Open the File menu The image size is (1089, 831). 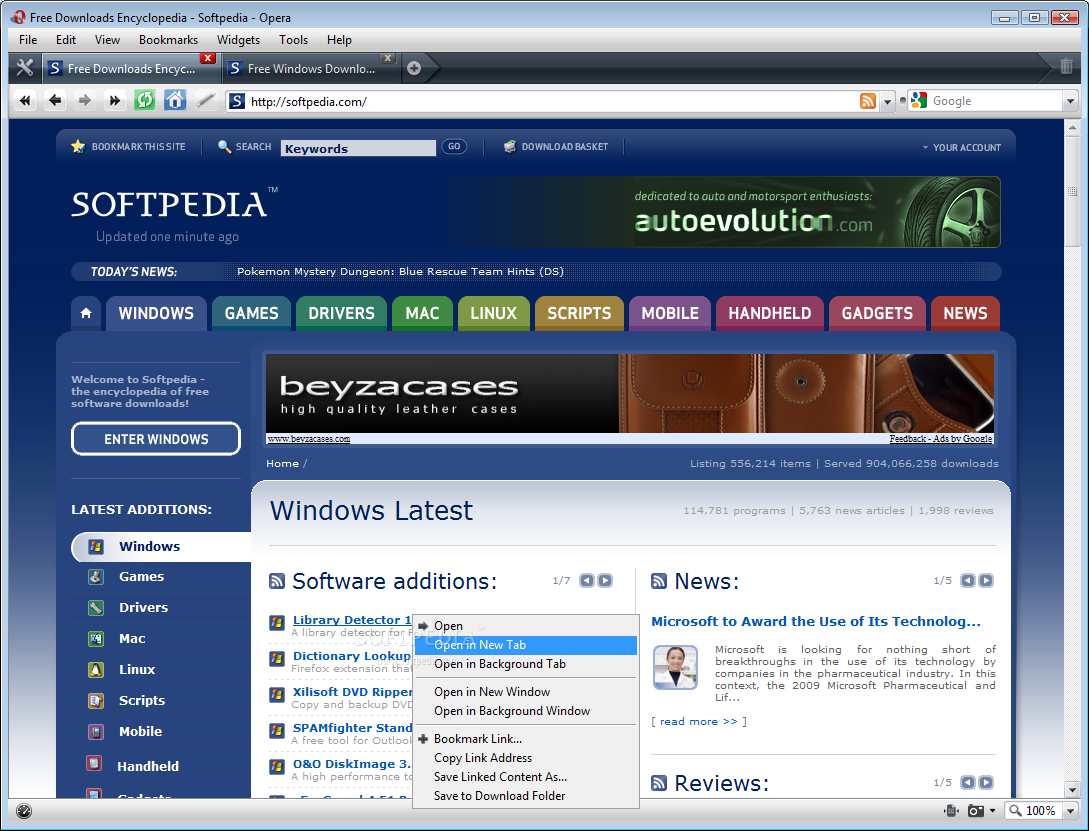tap(28, 40)
